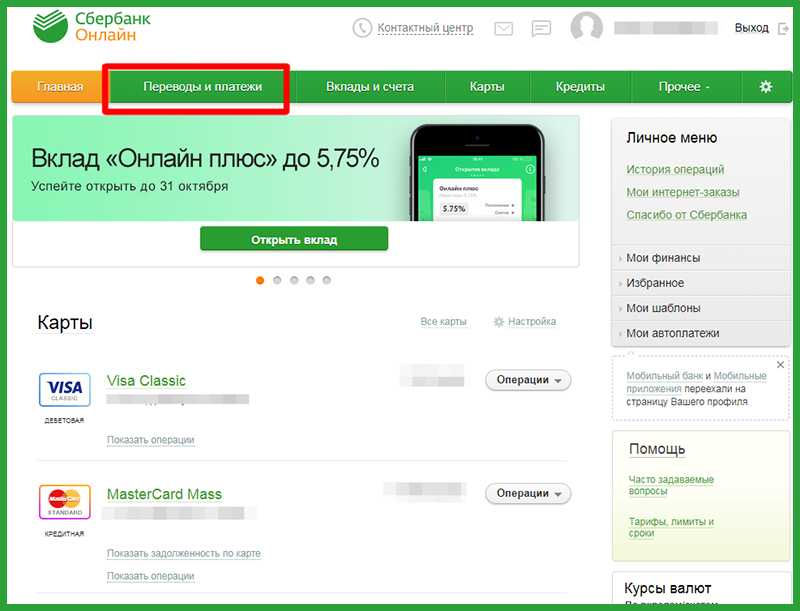The width and height of the screenshot is (800, 611).
Task: Click the exit door icon
Action: (783, 29)
